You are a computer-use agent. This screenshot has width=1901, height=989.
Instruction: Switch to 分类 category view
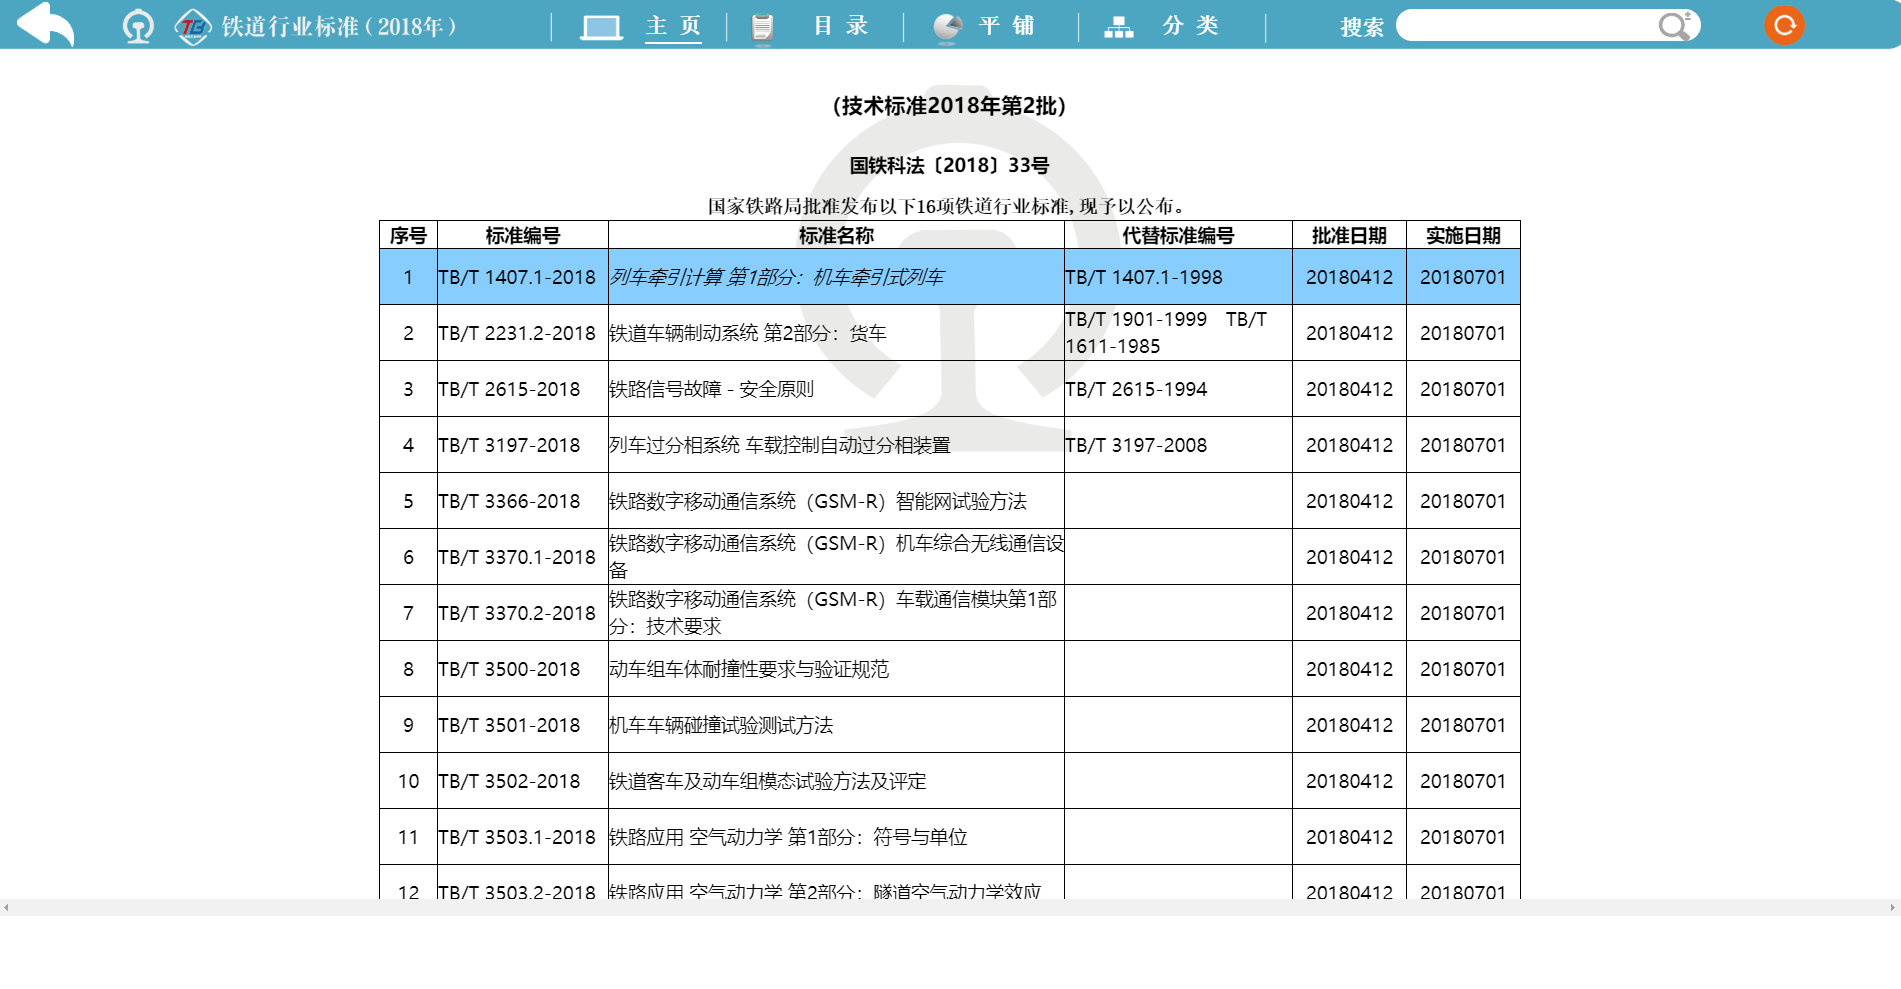coord(1190,26)
